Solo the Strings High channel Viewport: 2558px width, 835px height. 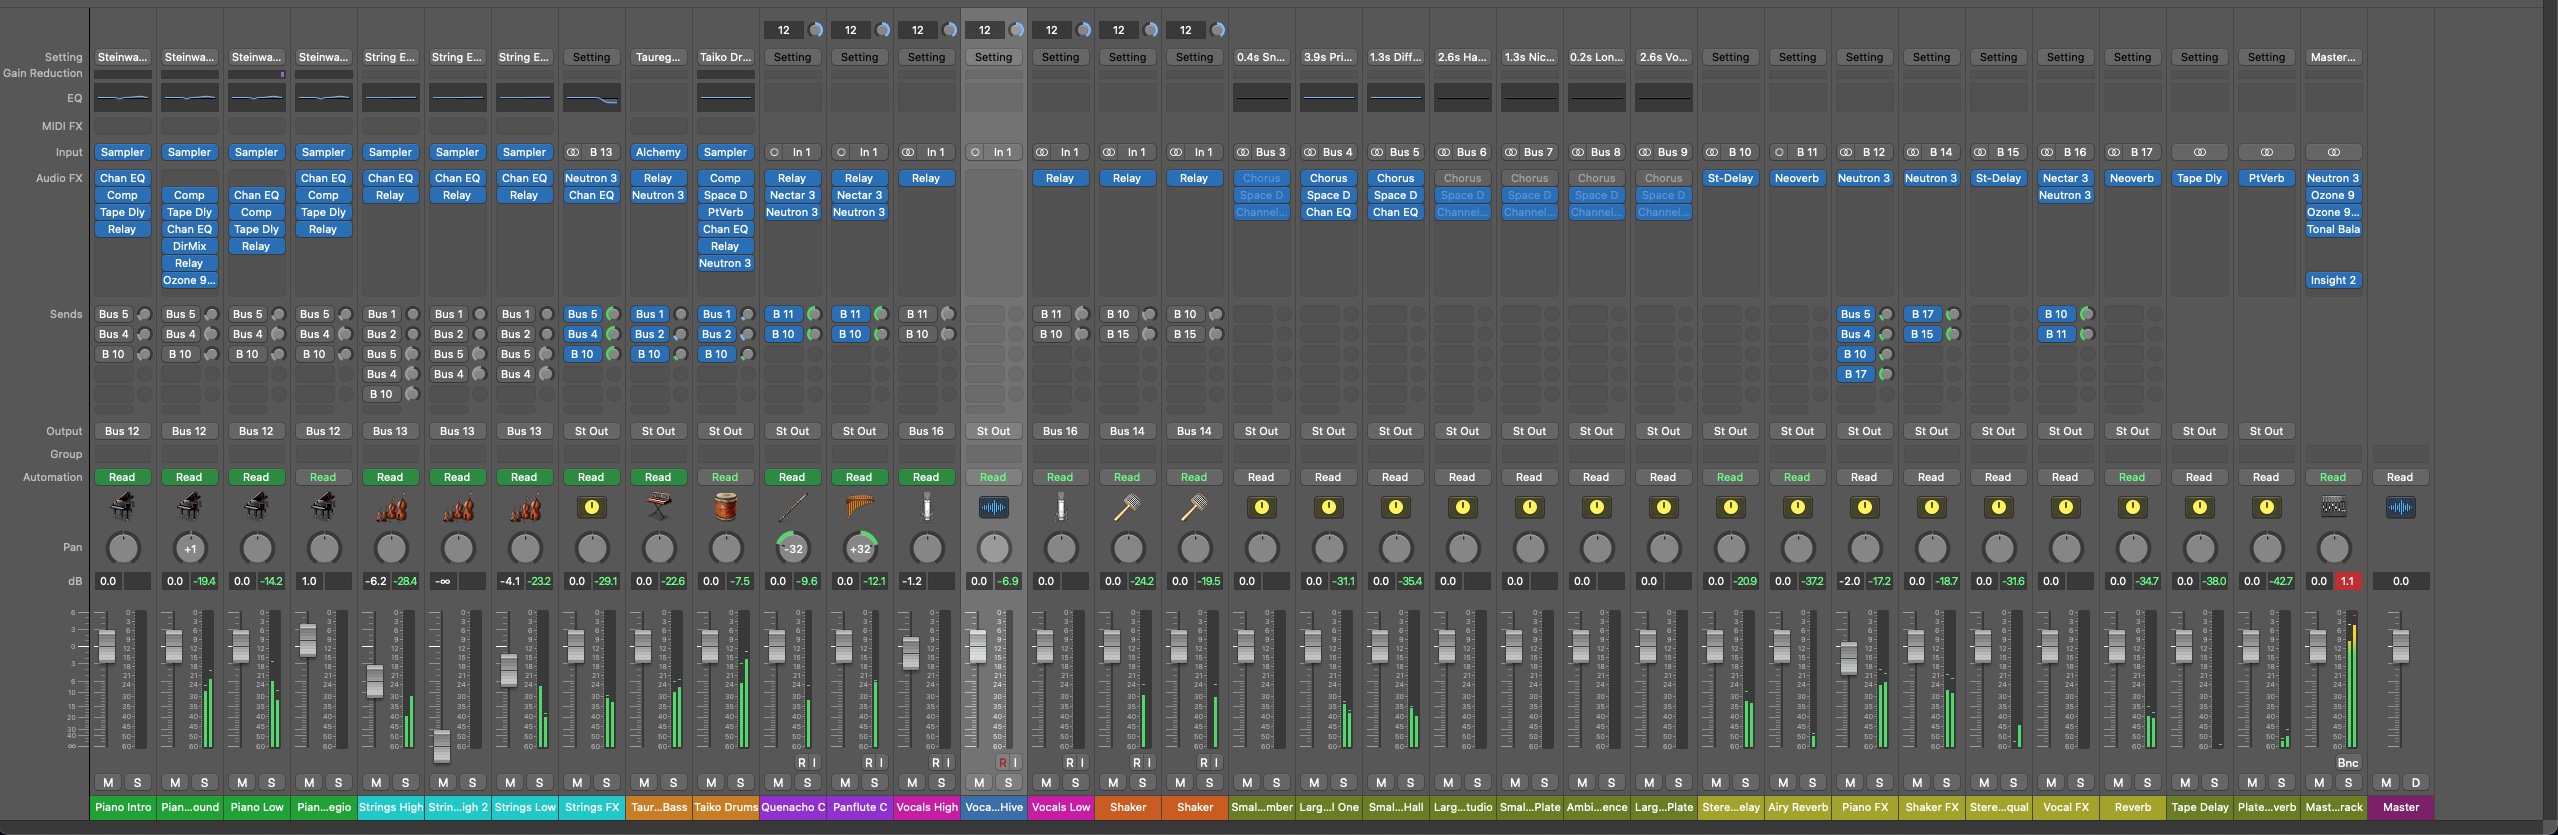pos(405,782)
